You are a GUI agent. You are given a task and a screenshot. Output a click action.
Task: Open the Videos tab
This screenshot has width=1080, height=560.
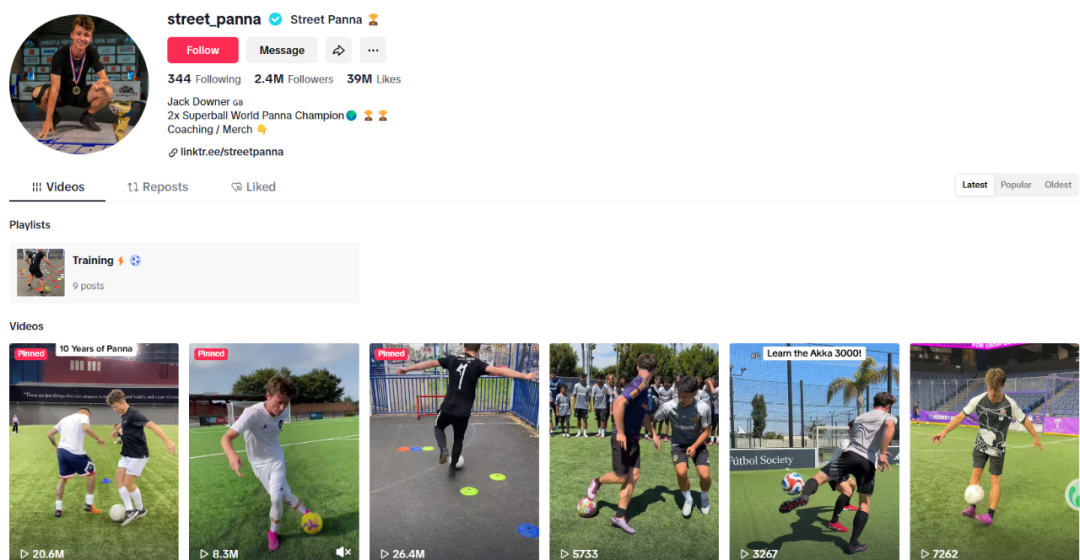coord(57,187)
